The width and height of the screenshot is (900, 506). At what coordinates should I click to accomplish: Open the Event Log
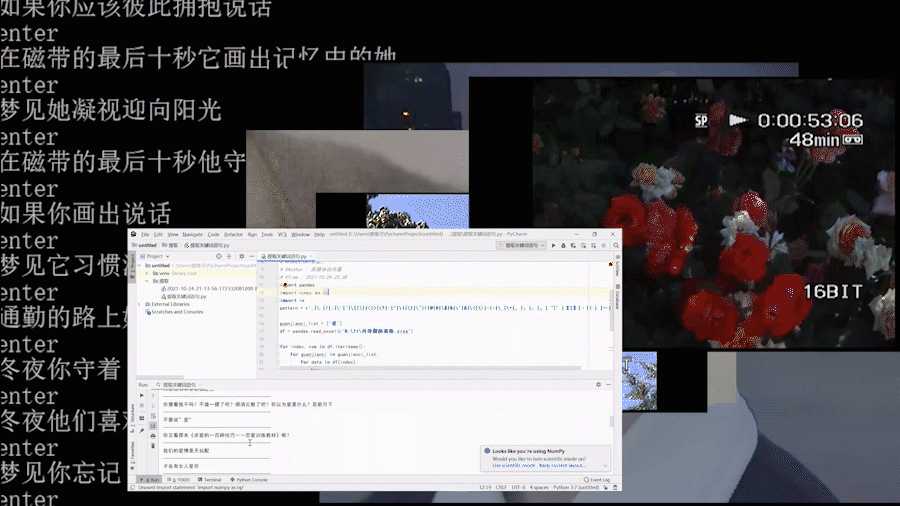598,480
